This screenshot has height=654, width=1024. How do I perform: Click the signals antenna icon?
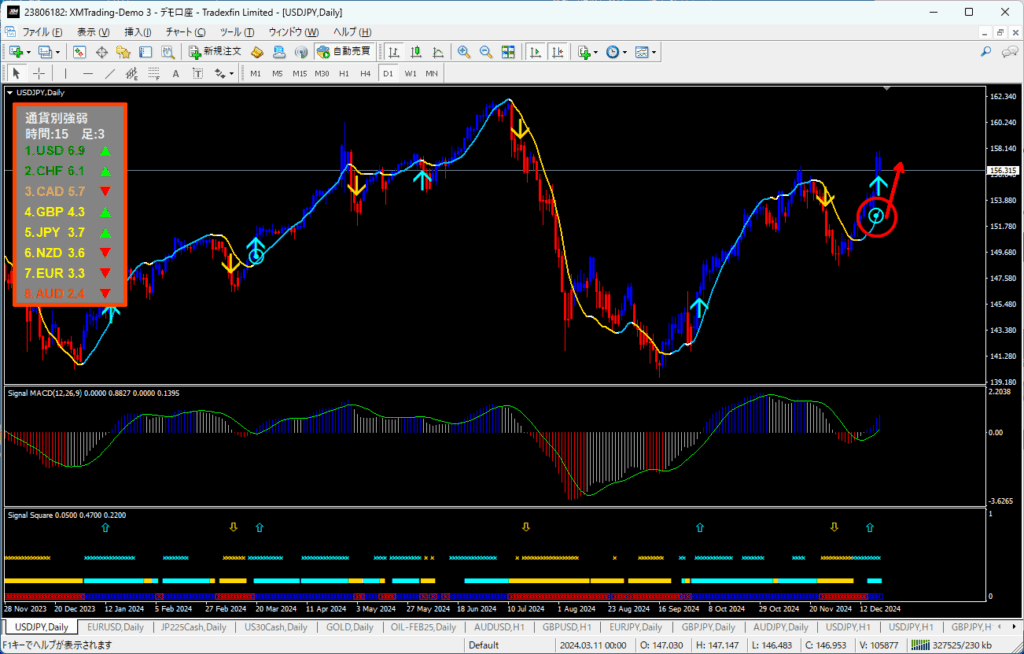coord(301,52)
